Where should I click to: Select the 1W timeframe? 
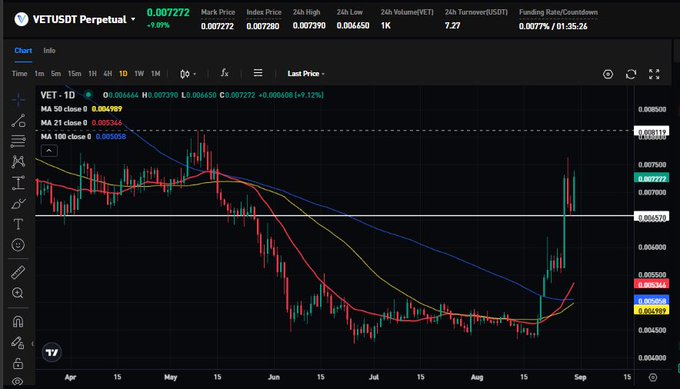(x=139, y=74)
